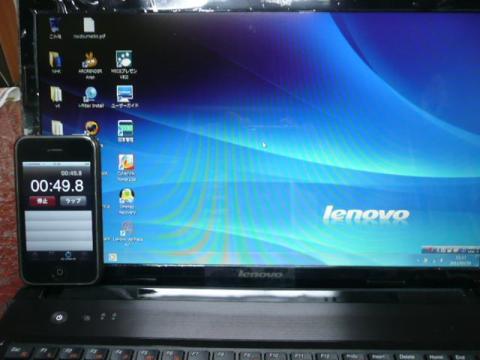Screen dimensions: 480x360
Task: Open the ユーザーガイド monitor shortcut
Action: tap(125, 96)
